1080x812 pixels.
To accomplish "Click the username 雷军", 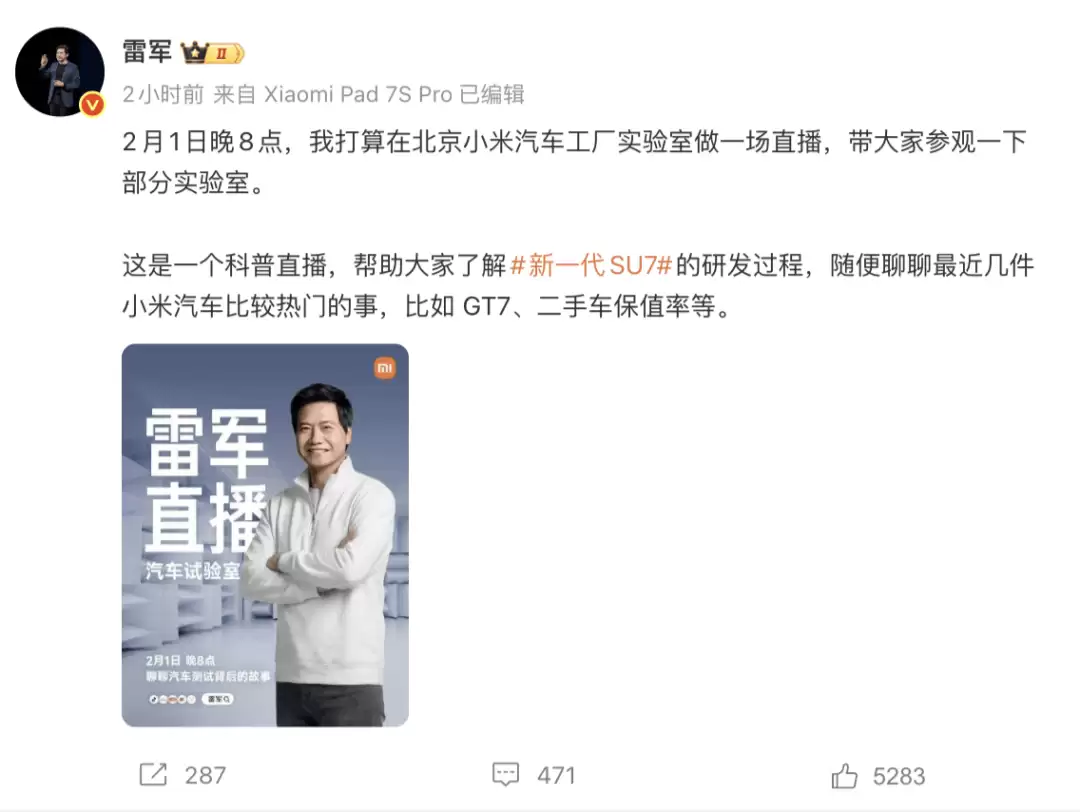I will pos(147,52).
